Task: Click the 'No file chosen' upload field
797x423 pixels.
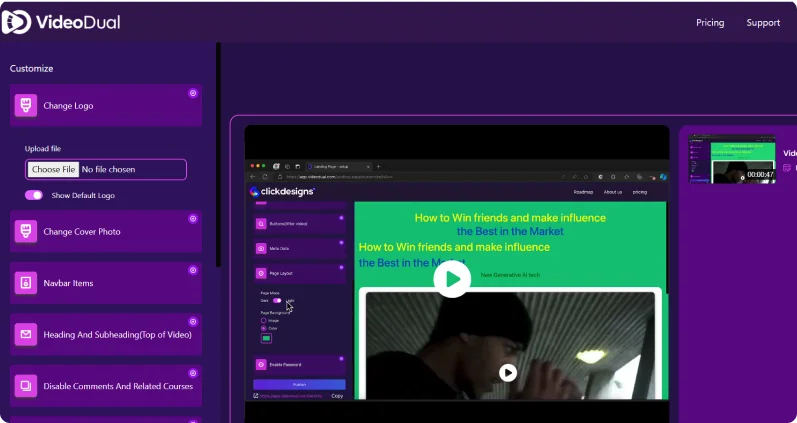Action: pos(132,170)
